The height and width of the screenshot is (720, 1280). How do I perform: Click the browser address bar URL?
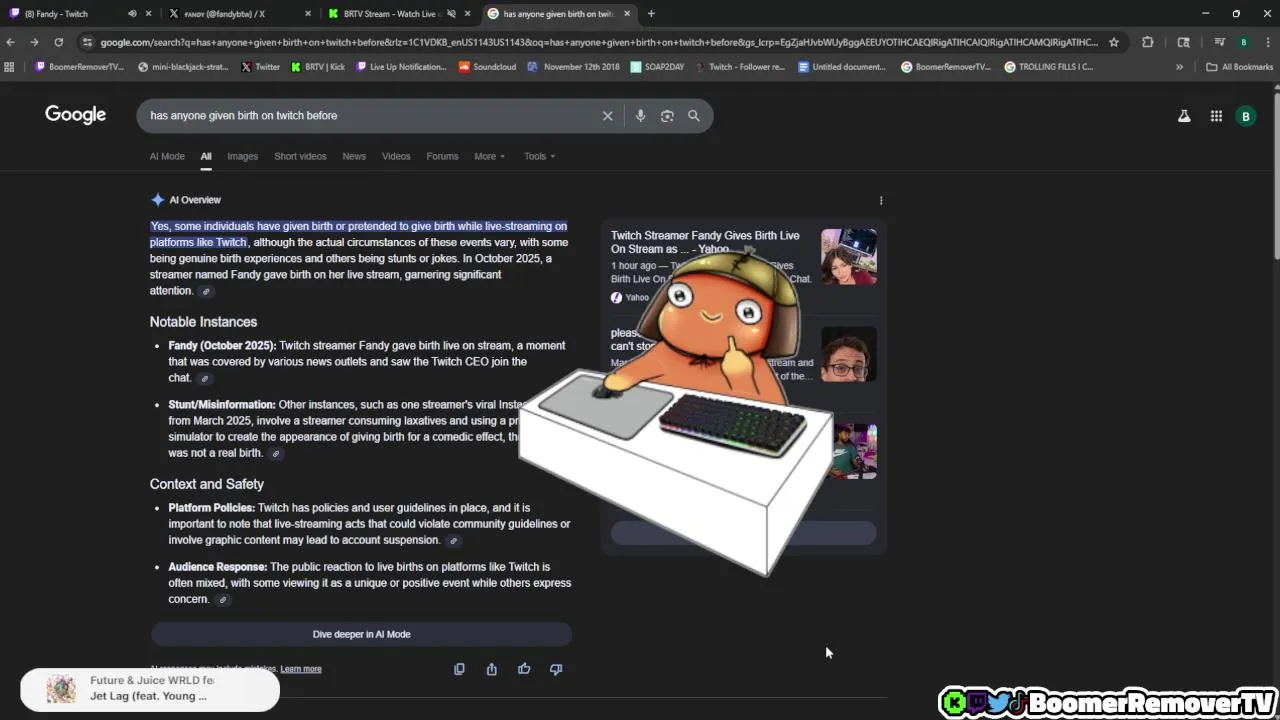pyautogui.click(x=598, y=42)
